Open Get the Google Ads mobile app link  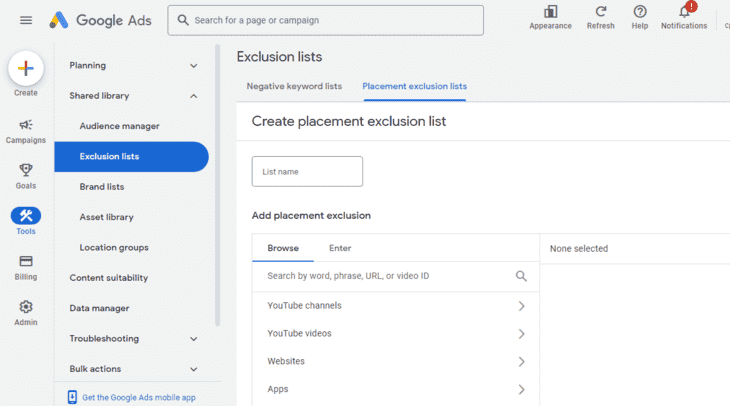pos(139,398)
